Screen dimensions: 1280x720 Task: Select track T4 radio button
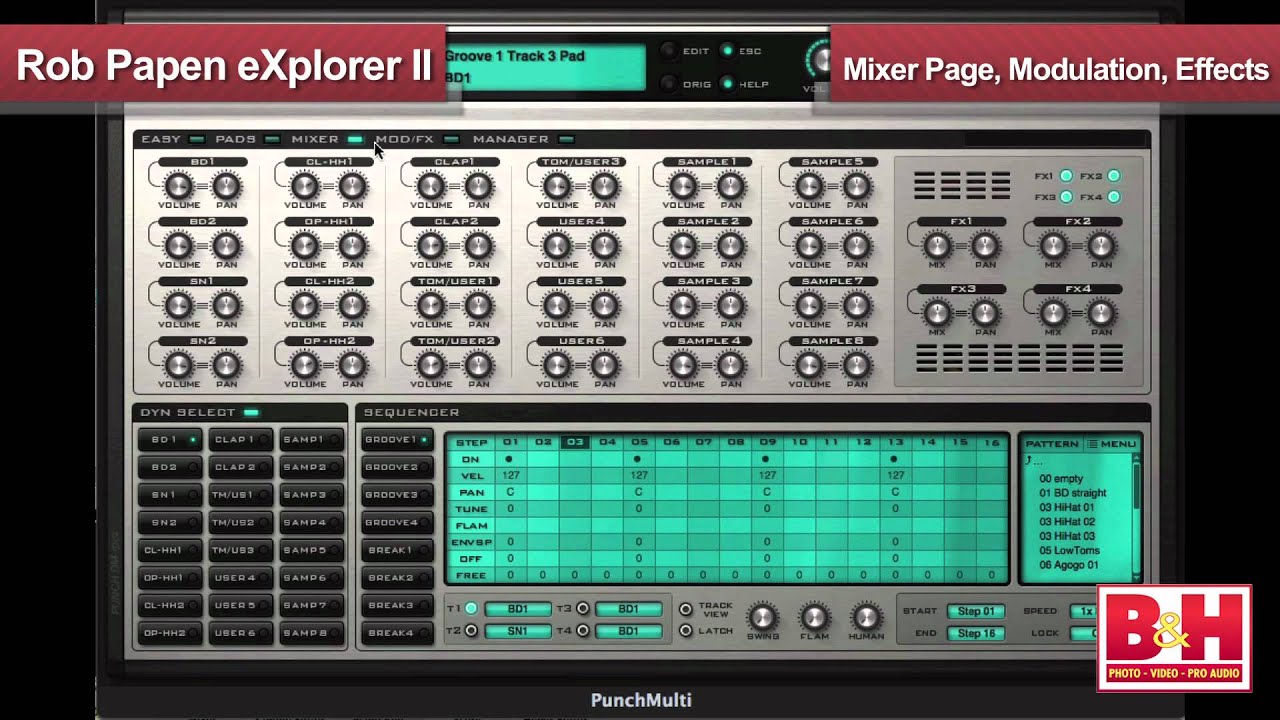click(x=582, y=631)
